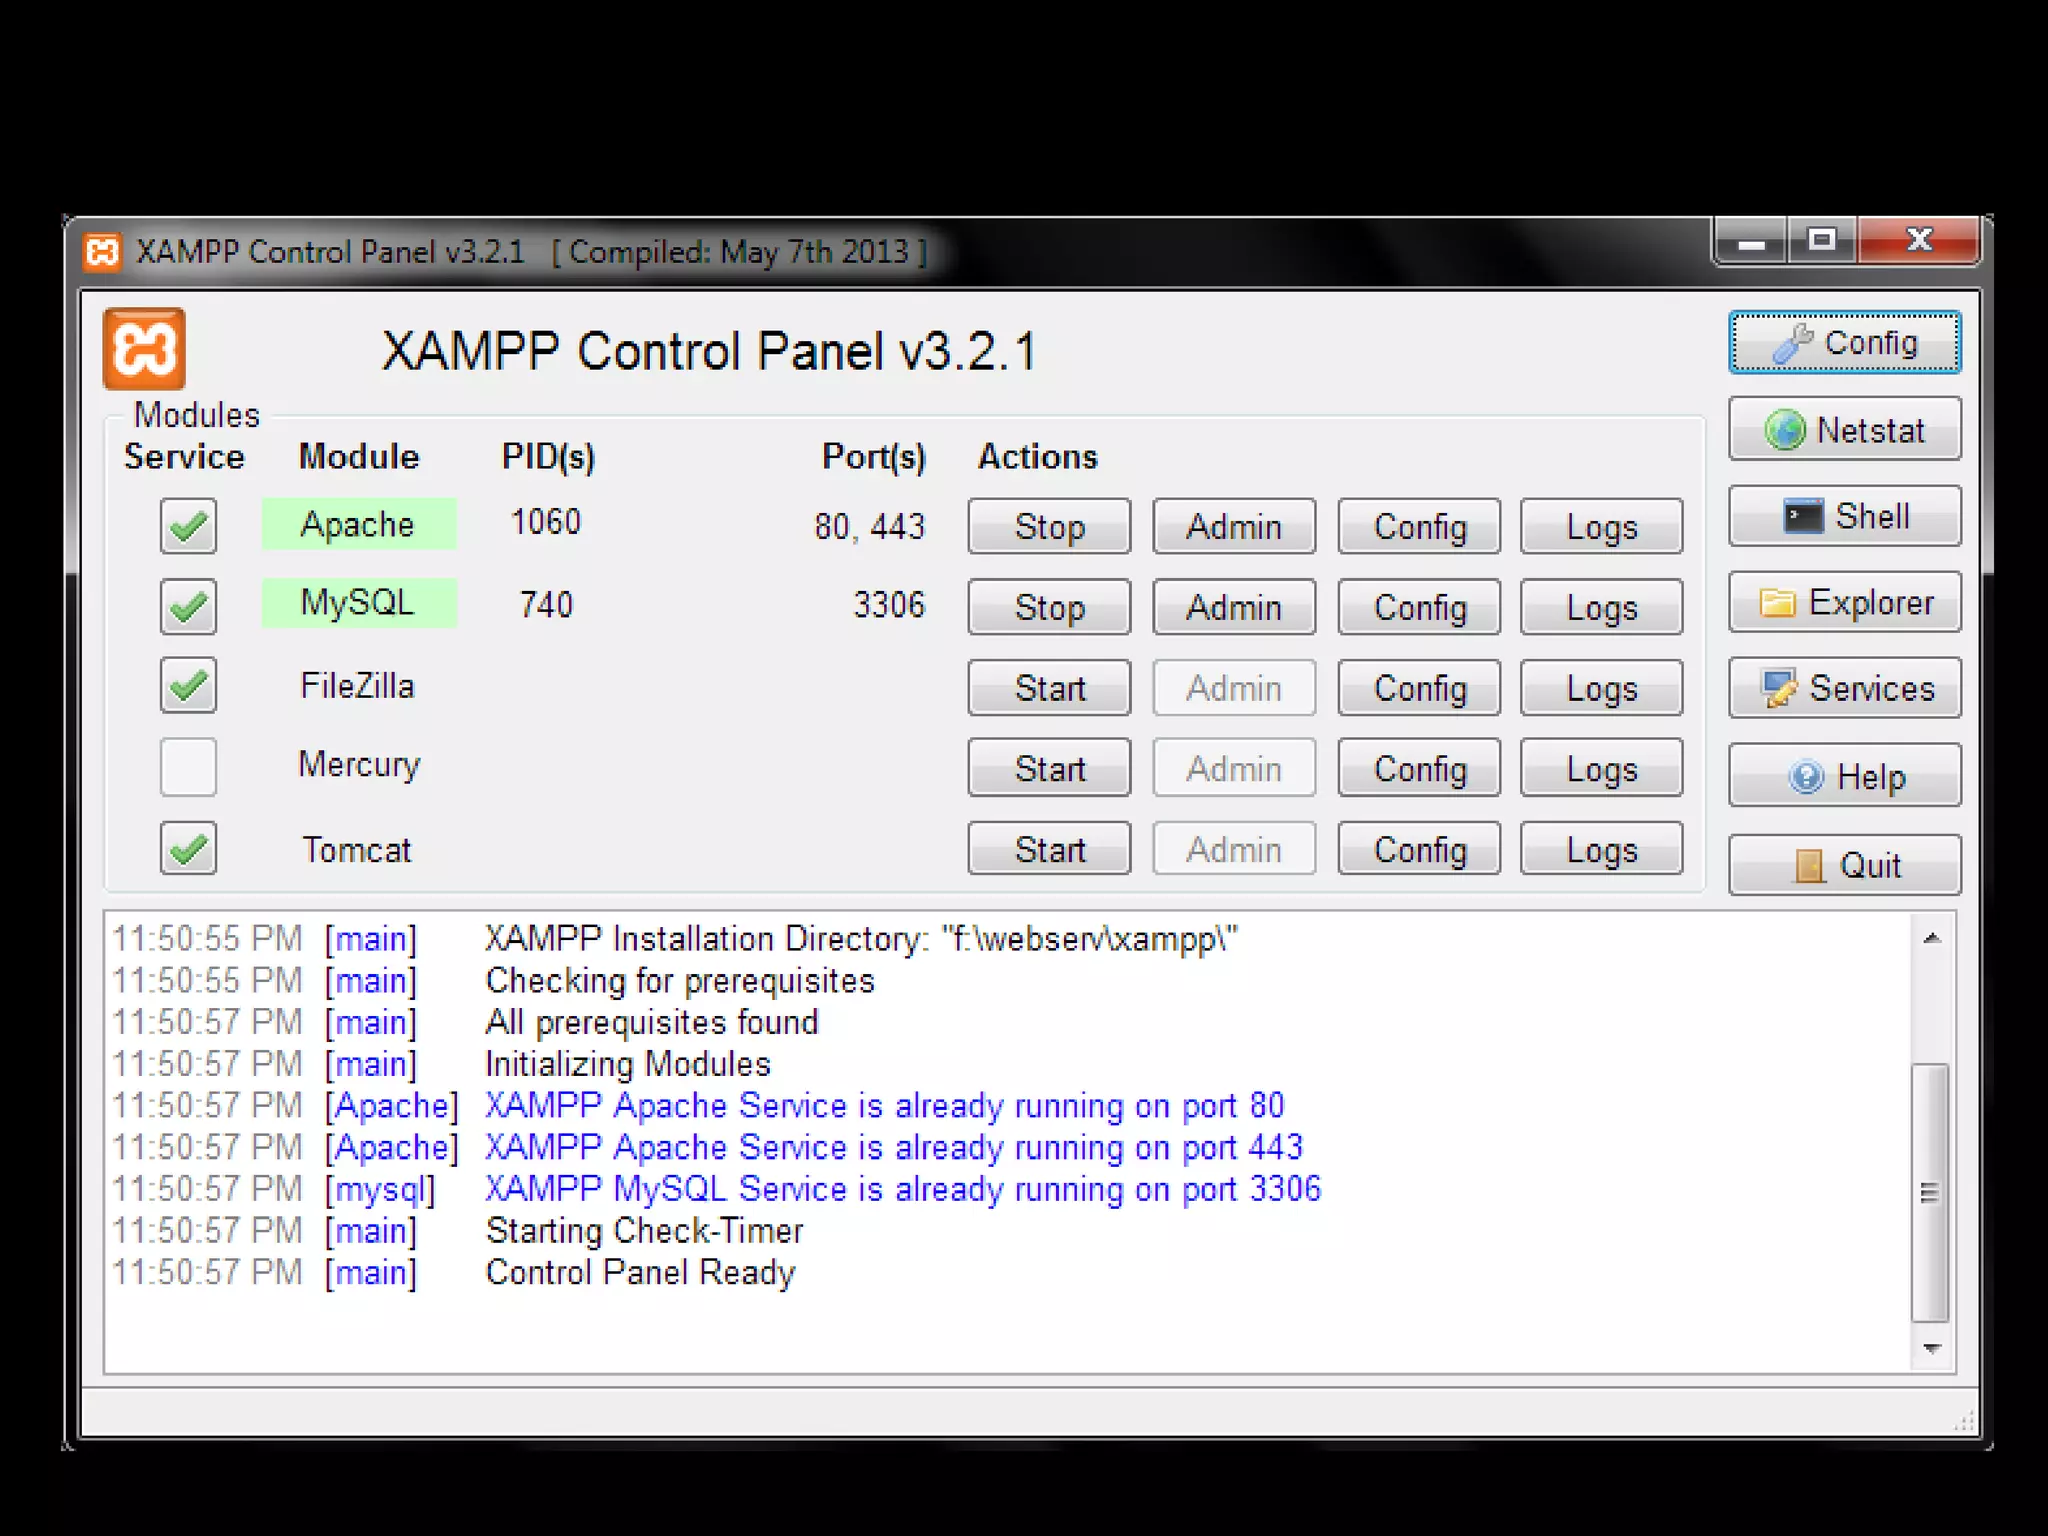The height and width of the screenshot is (1536, 2048).
Task: Close the XAMPP Control Panel window
Action: [1918, 242]
